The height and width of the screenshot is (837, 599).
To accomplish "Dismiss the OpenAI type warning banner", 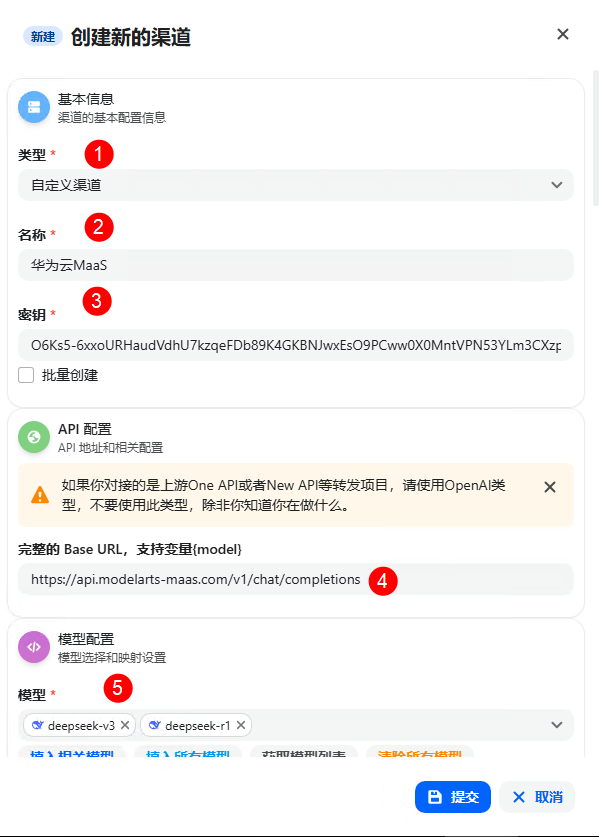I will (550, 487).
